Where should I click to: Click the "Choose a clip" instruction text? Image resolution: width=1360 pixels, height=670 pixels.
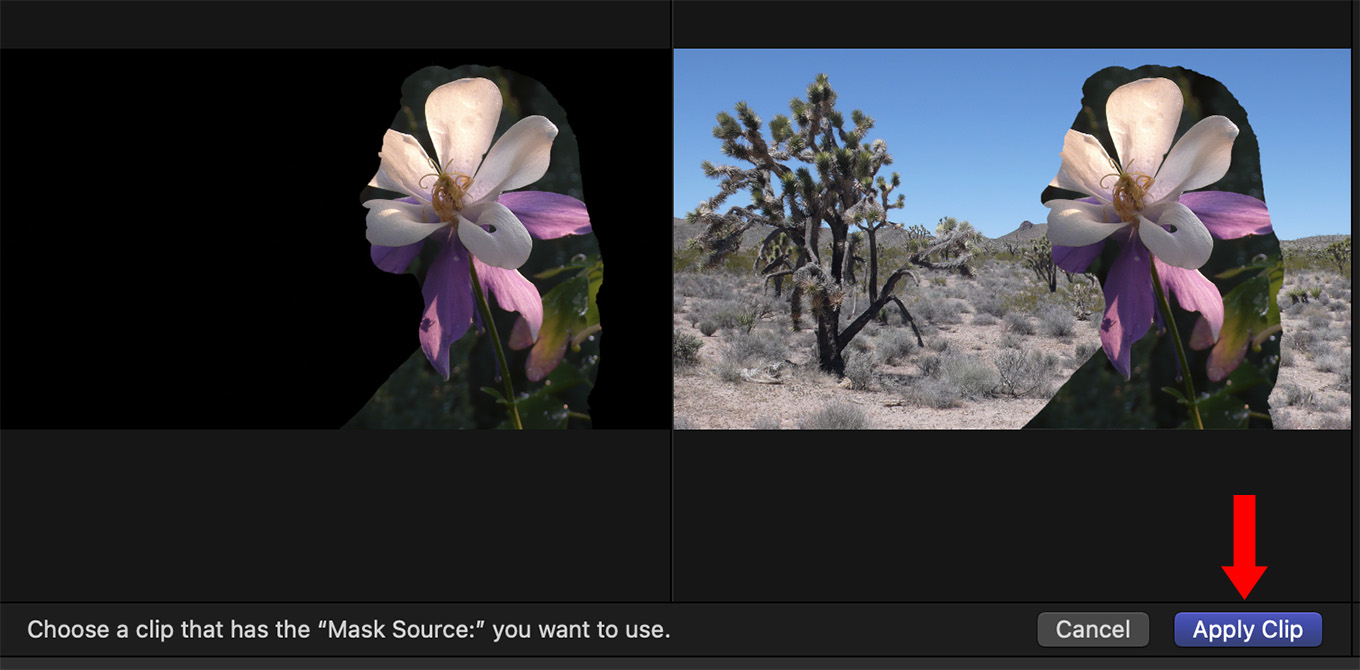click(348, 630)
